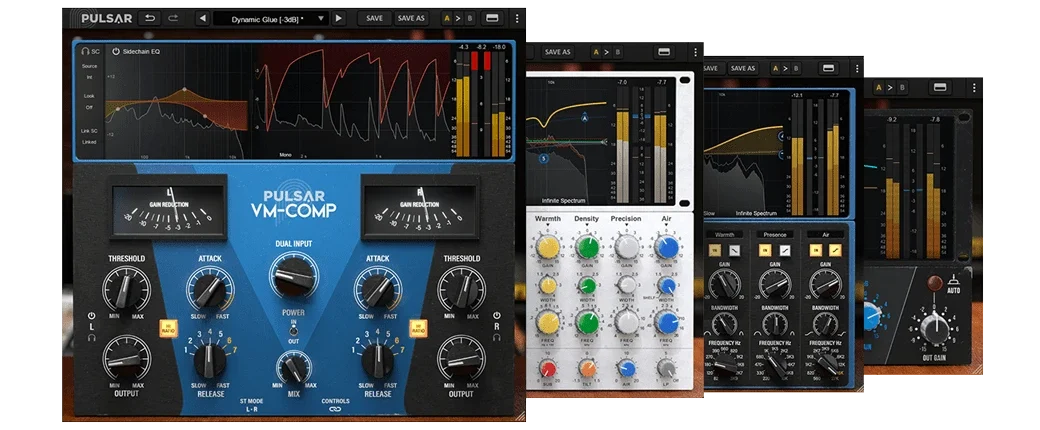Open three-dot menu in white EQ plugin
The image size is (1040, 430).
pyautogui.click(x=694, y=52)
